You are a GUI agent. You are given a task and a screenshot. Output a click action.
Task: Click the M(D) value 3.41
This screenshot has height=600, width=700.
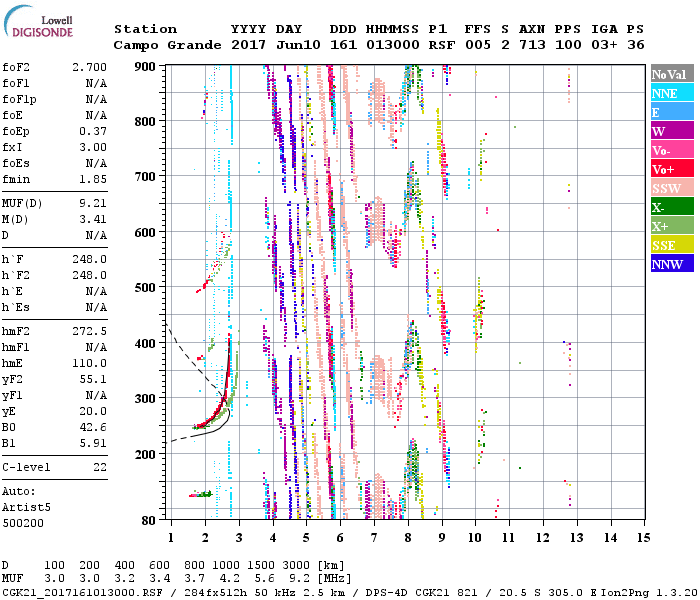[x=93, y=220]
